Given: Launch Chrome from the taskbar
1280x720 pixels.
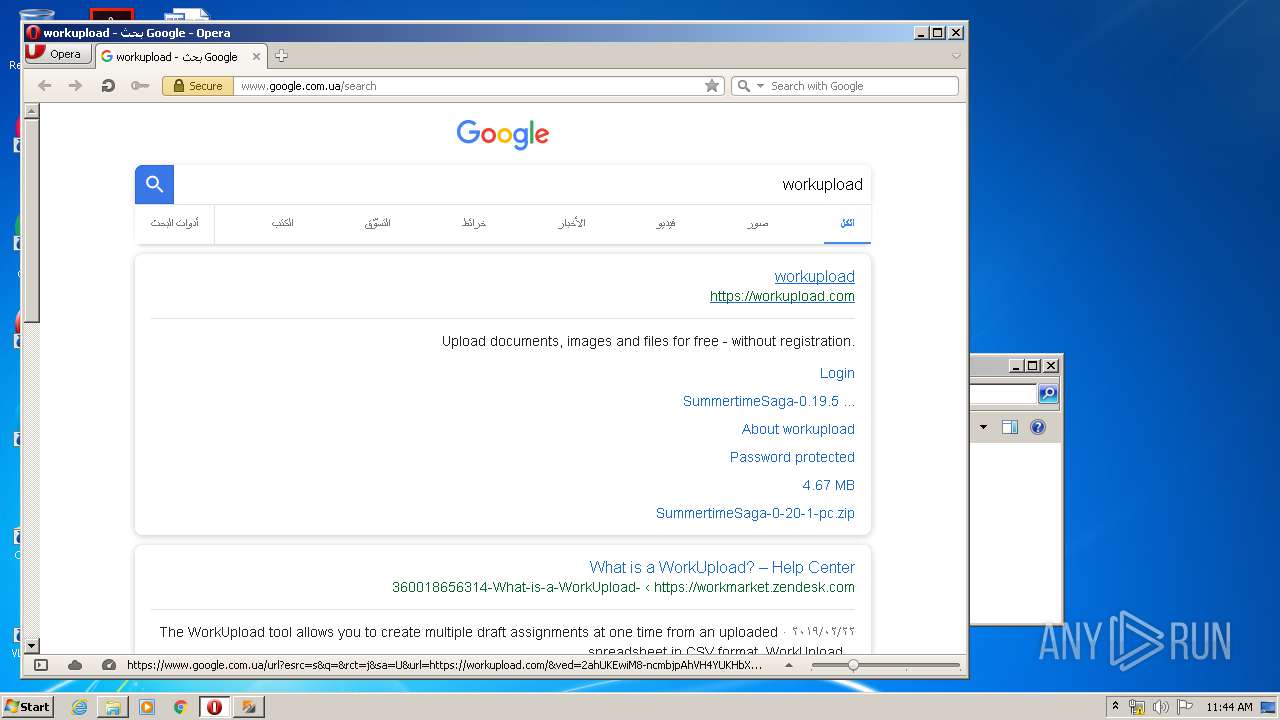Looking at the screenshot, I should (180, 707).
